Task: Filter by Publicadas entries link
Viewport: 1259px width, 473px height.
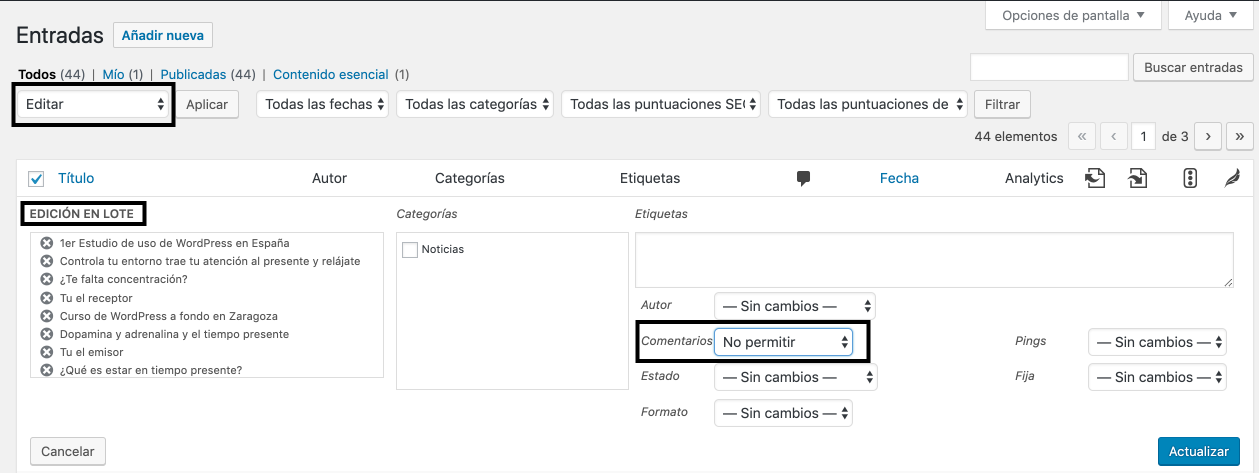Action: click(193, 74)
